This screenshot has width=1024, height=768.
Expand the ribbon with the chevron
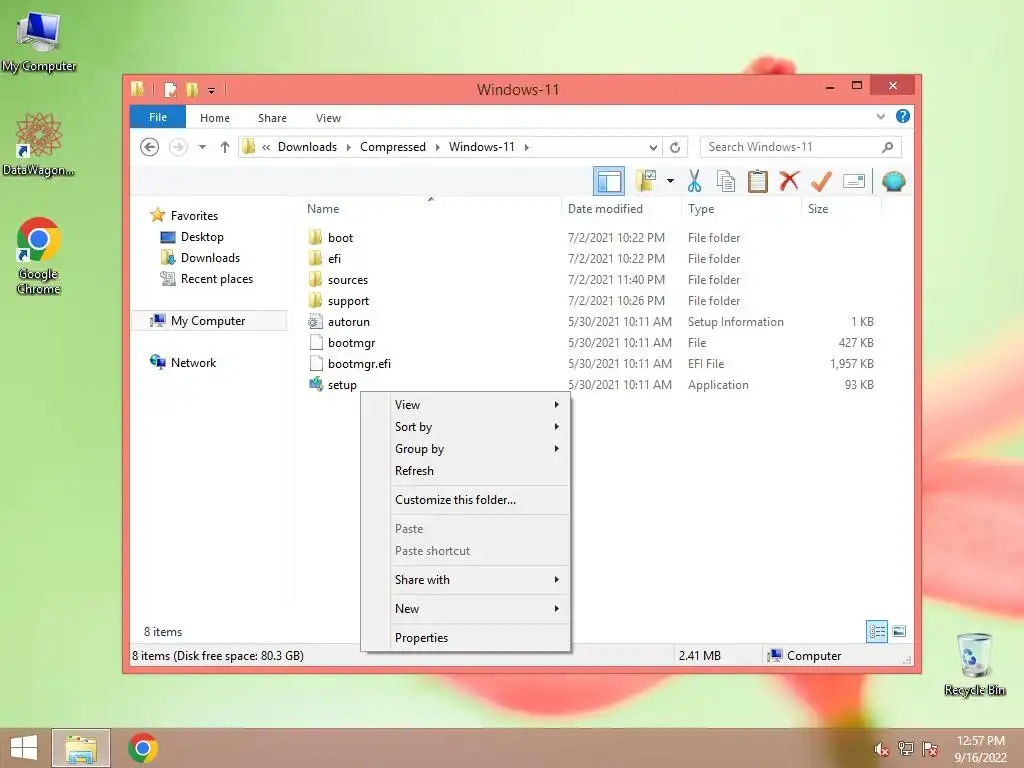click(x=880, y=116)
